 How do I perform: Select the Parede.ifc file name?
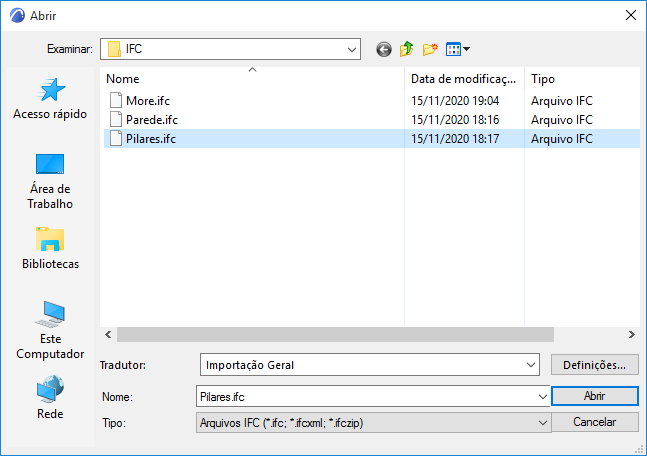(x=152, y=120)
